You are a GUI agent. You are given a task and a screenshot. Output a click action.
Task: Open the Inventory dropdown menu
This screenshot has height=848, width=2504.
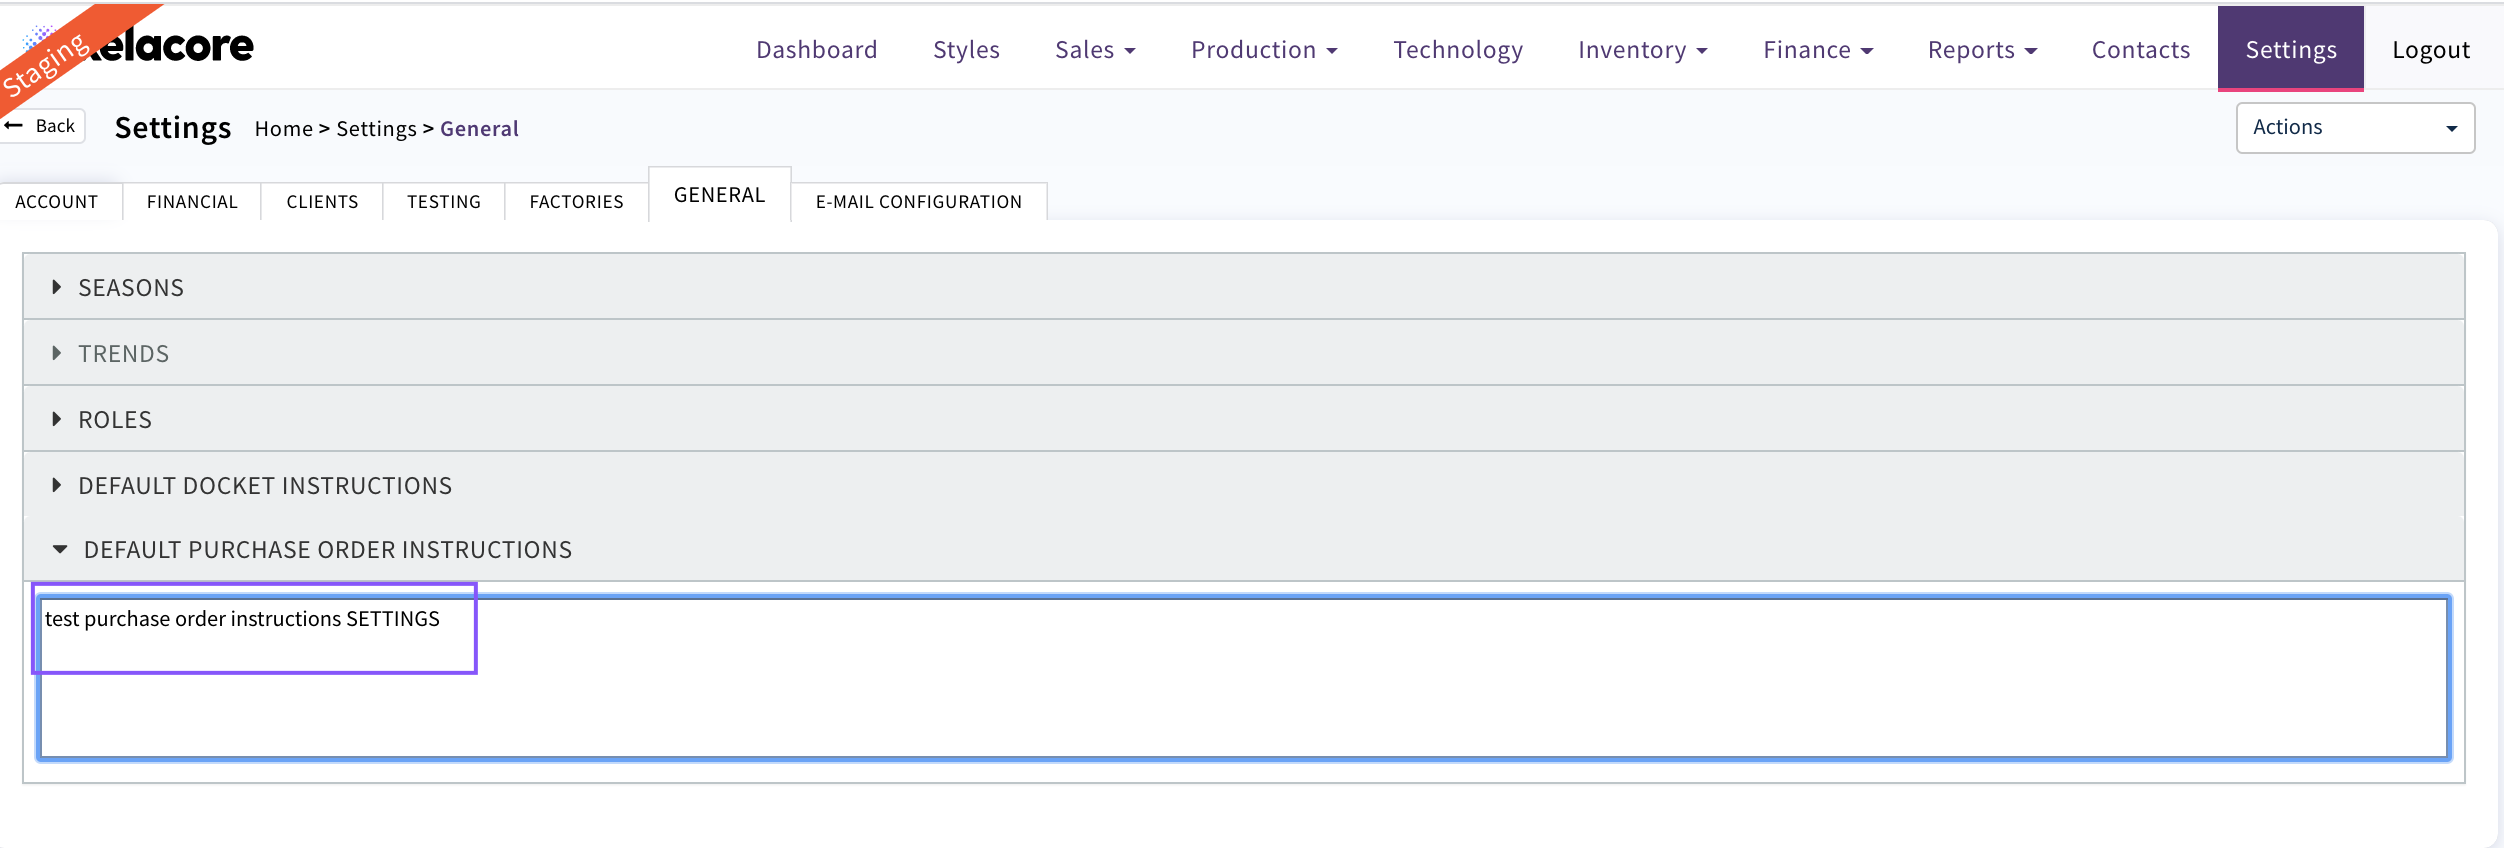(x=1642, y=50)
